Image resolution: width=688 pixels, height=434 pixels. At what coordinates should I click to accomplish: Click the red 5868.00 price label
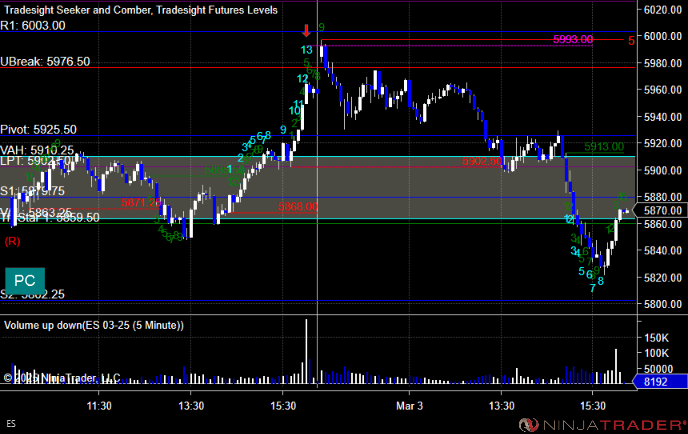click(298, 207)
